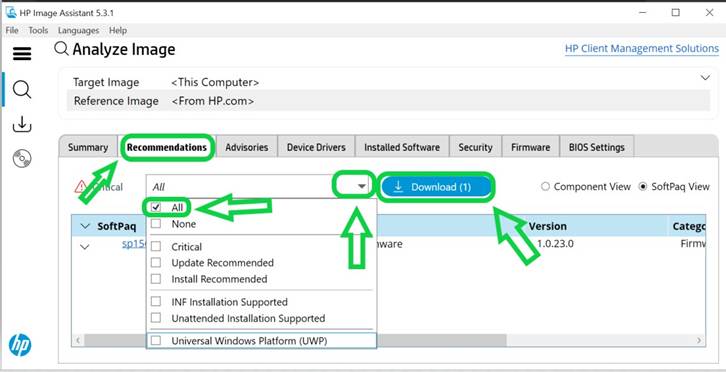726x372 pixels.
Task: Open the Tools menu
Action: (38, 30)
